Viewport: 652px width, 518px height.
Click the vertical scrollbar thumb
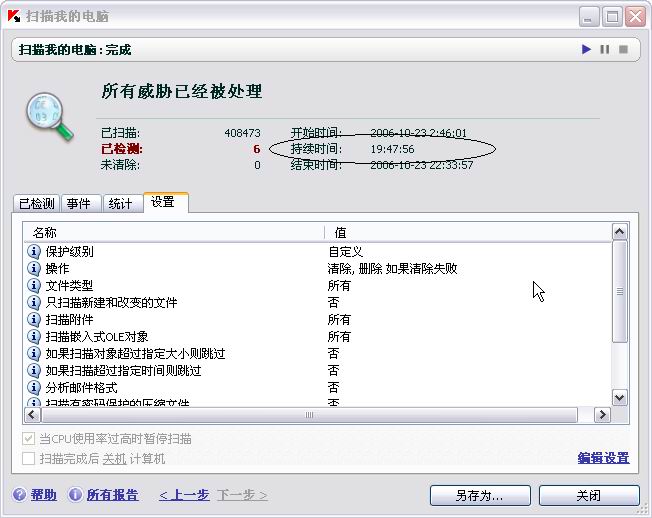[620, 291]
